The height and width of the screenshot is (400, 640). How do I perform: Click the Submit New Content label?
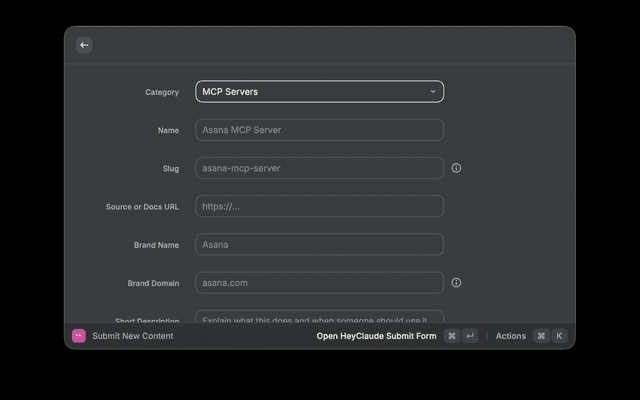pos(133,336)
